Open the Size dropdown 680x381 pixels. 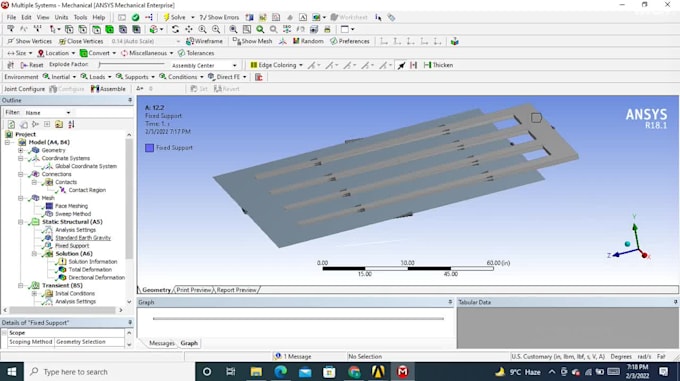click(20, 53)
